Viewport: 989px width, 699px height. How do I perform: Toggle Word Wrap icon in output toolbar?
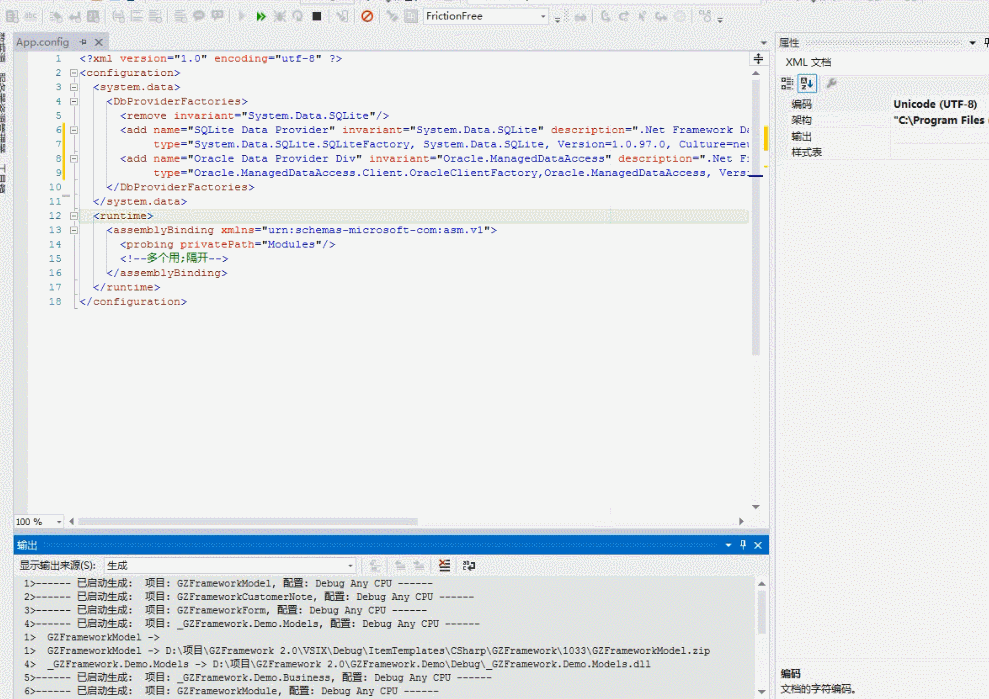[x=469, y=565]
